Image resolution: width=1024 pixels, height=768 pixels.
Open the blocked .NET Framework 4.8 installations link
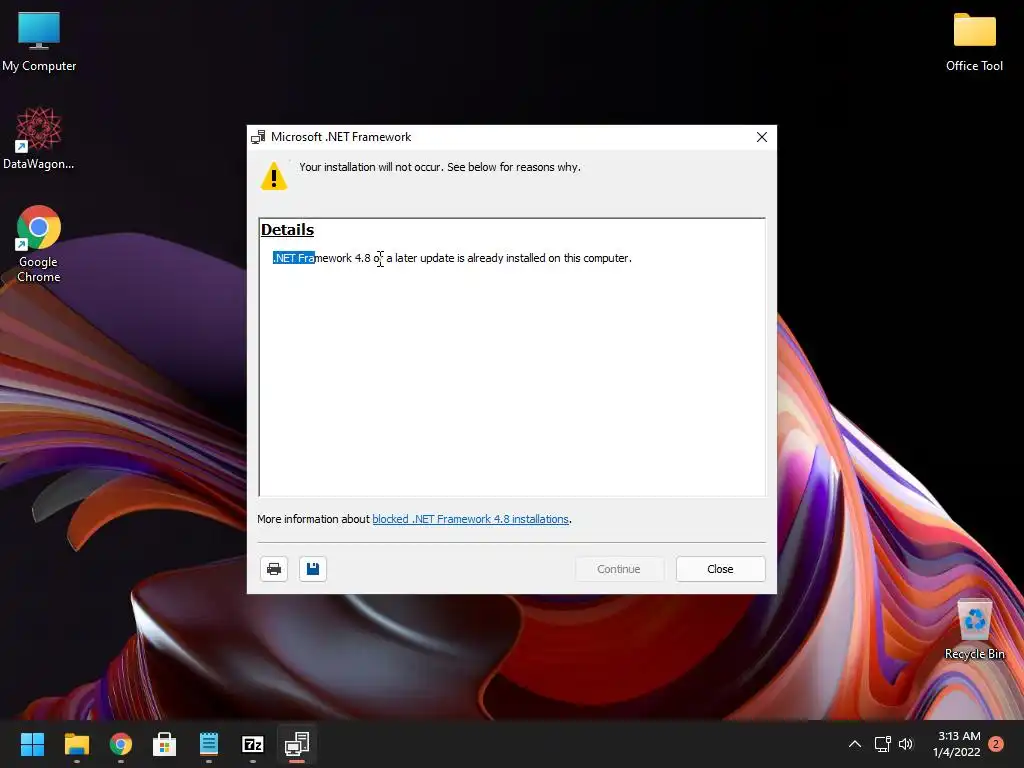coord(470,519)
